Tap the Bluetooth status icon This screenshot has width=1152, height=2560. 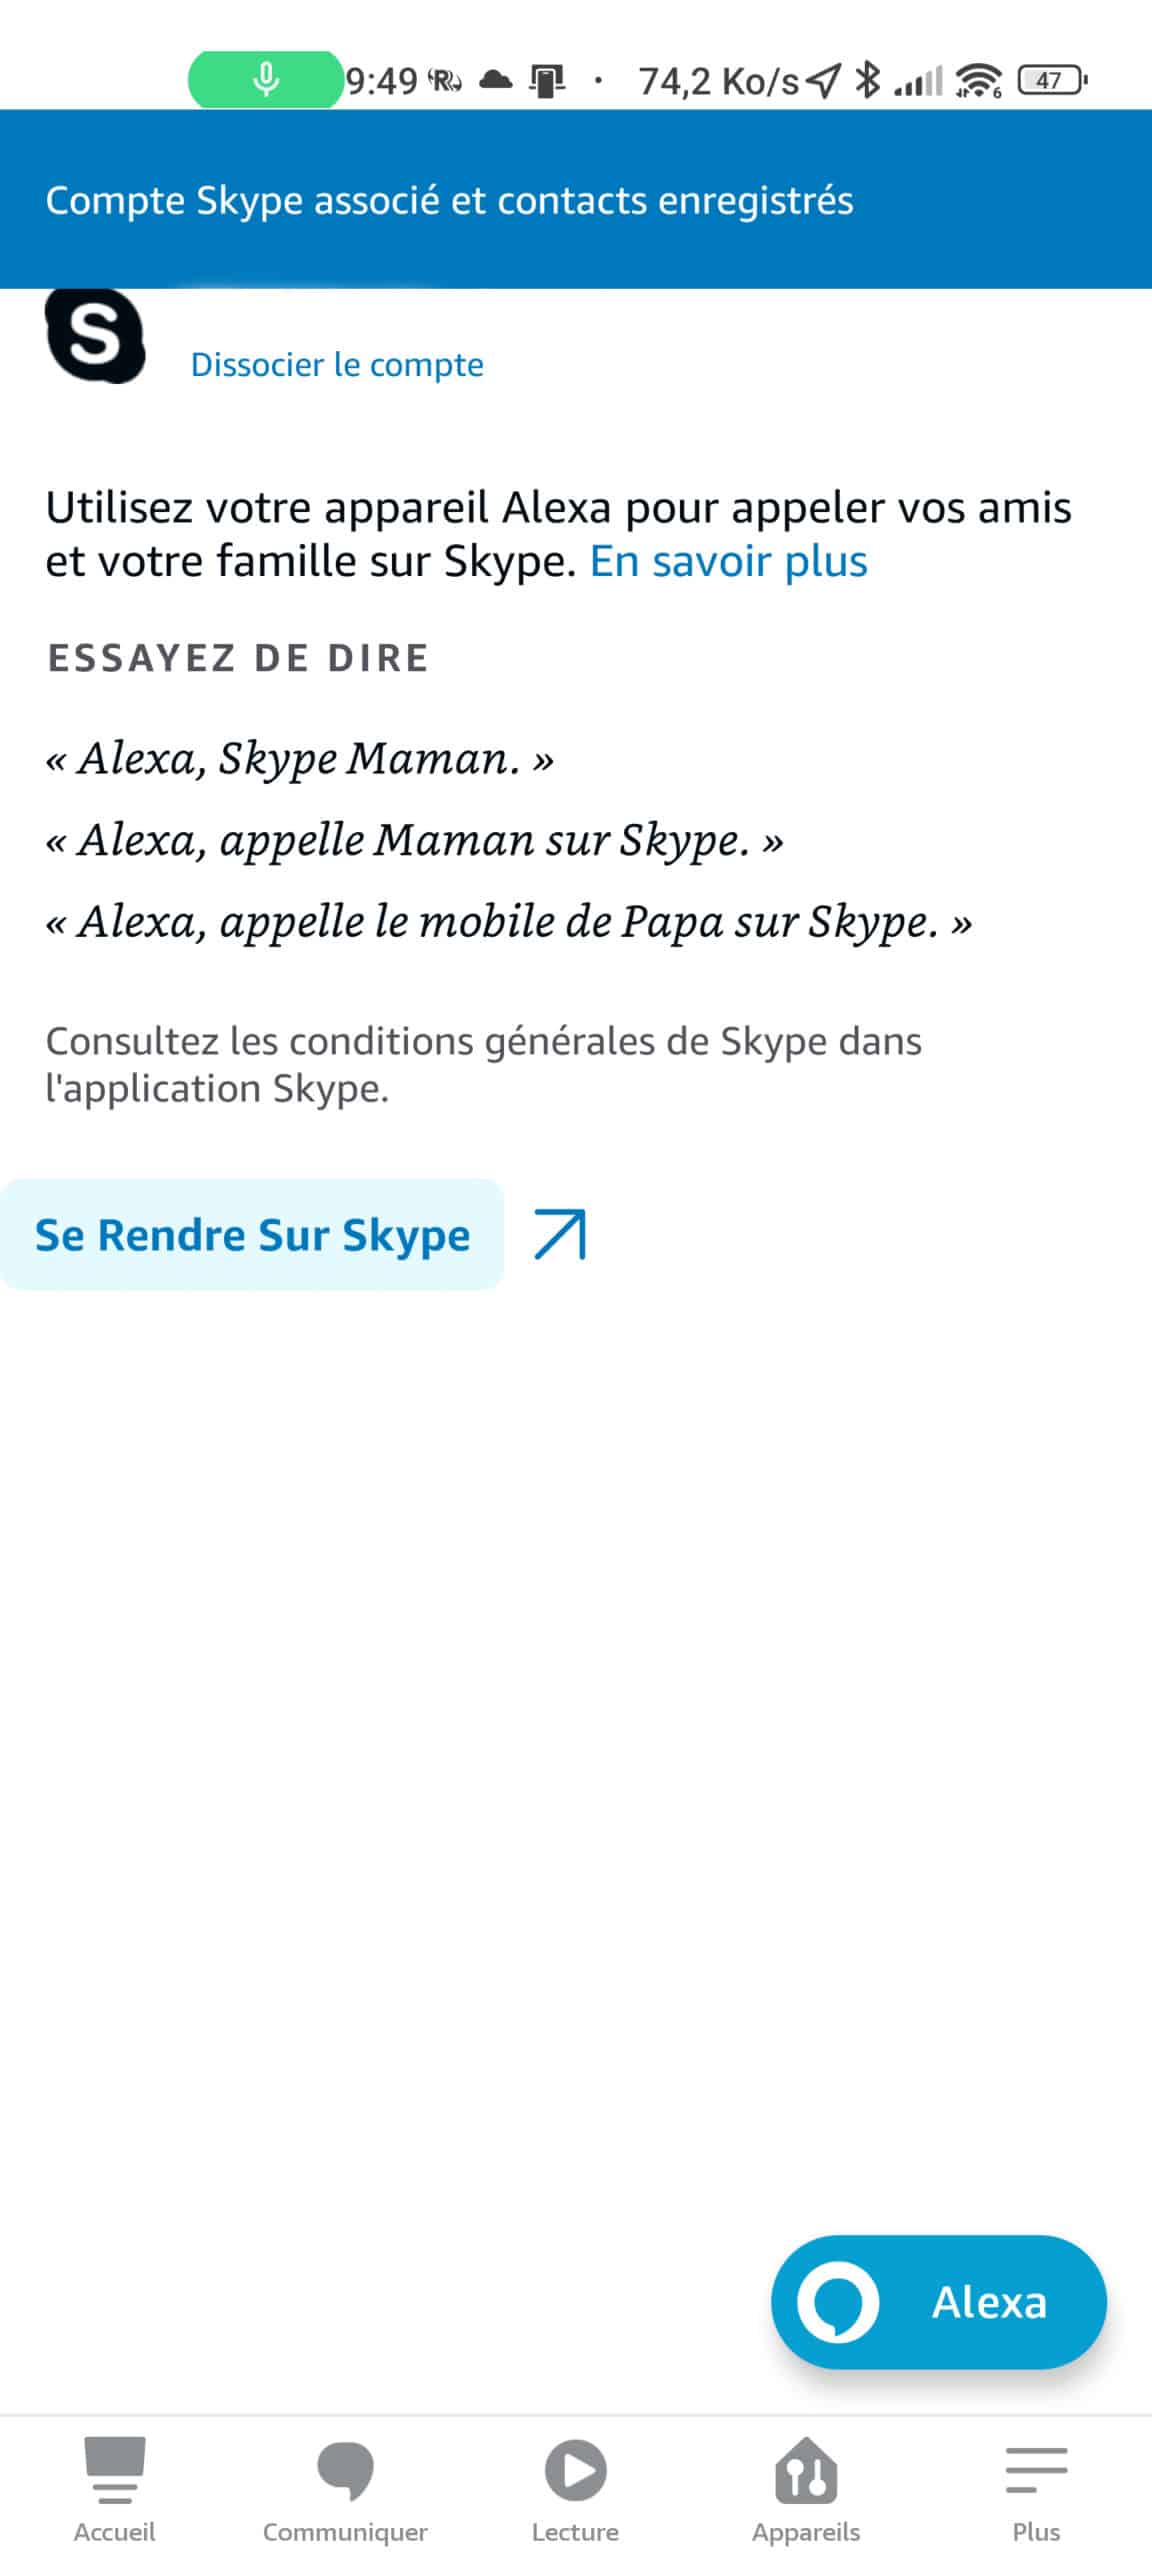[867, 79]
